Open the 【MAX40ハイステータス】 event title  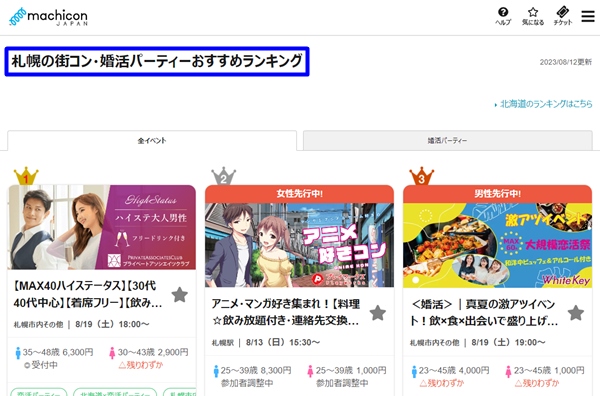[88, 294]
